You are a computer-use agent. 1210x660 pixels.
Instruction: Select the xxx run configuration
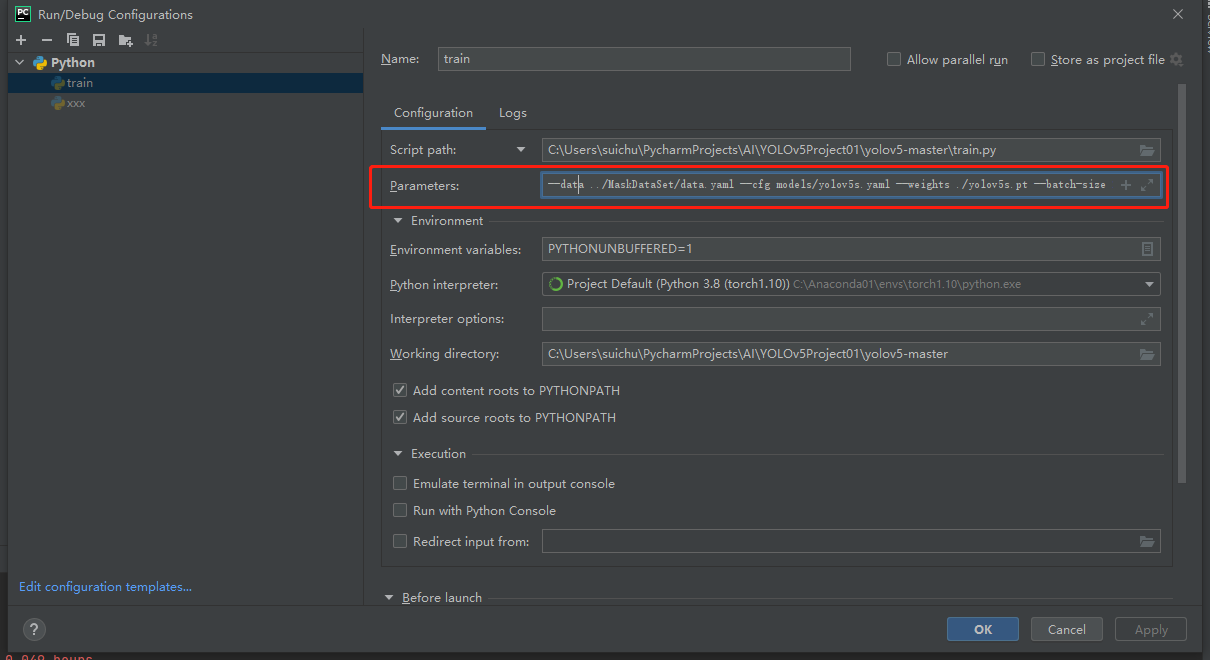pos(75,103)
